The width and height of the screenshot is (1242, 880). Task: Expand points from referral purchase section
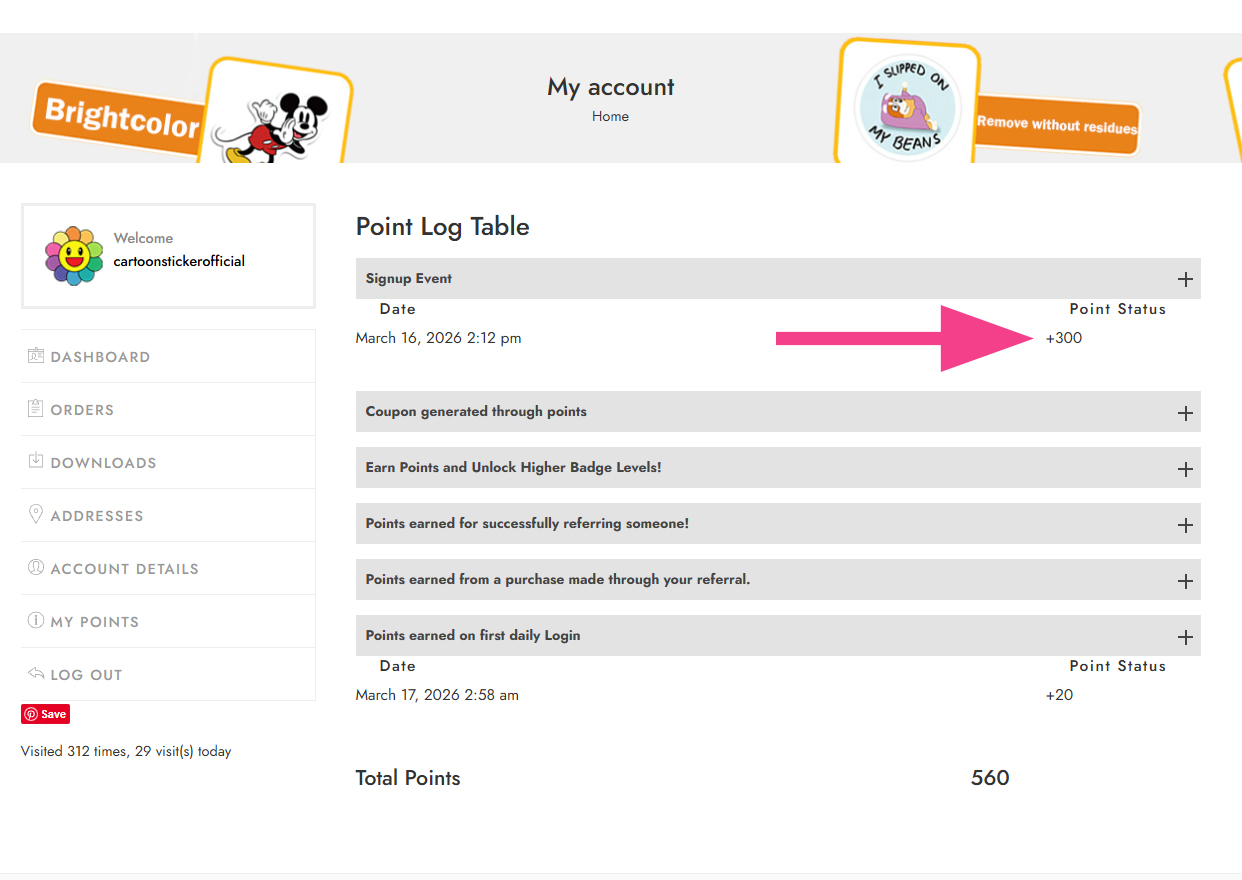coord(1185,580)
